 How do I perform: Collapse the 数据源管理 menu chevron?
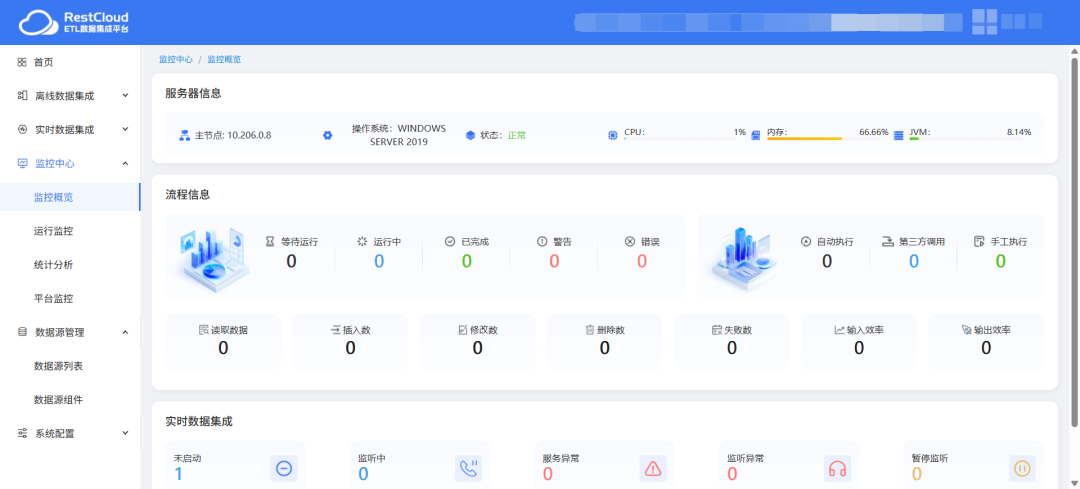pos(125,332)
